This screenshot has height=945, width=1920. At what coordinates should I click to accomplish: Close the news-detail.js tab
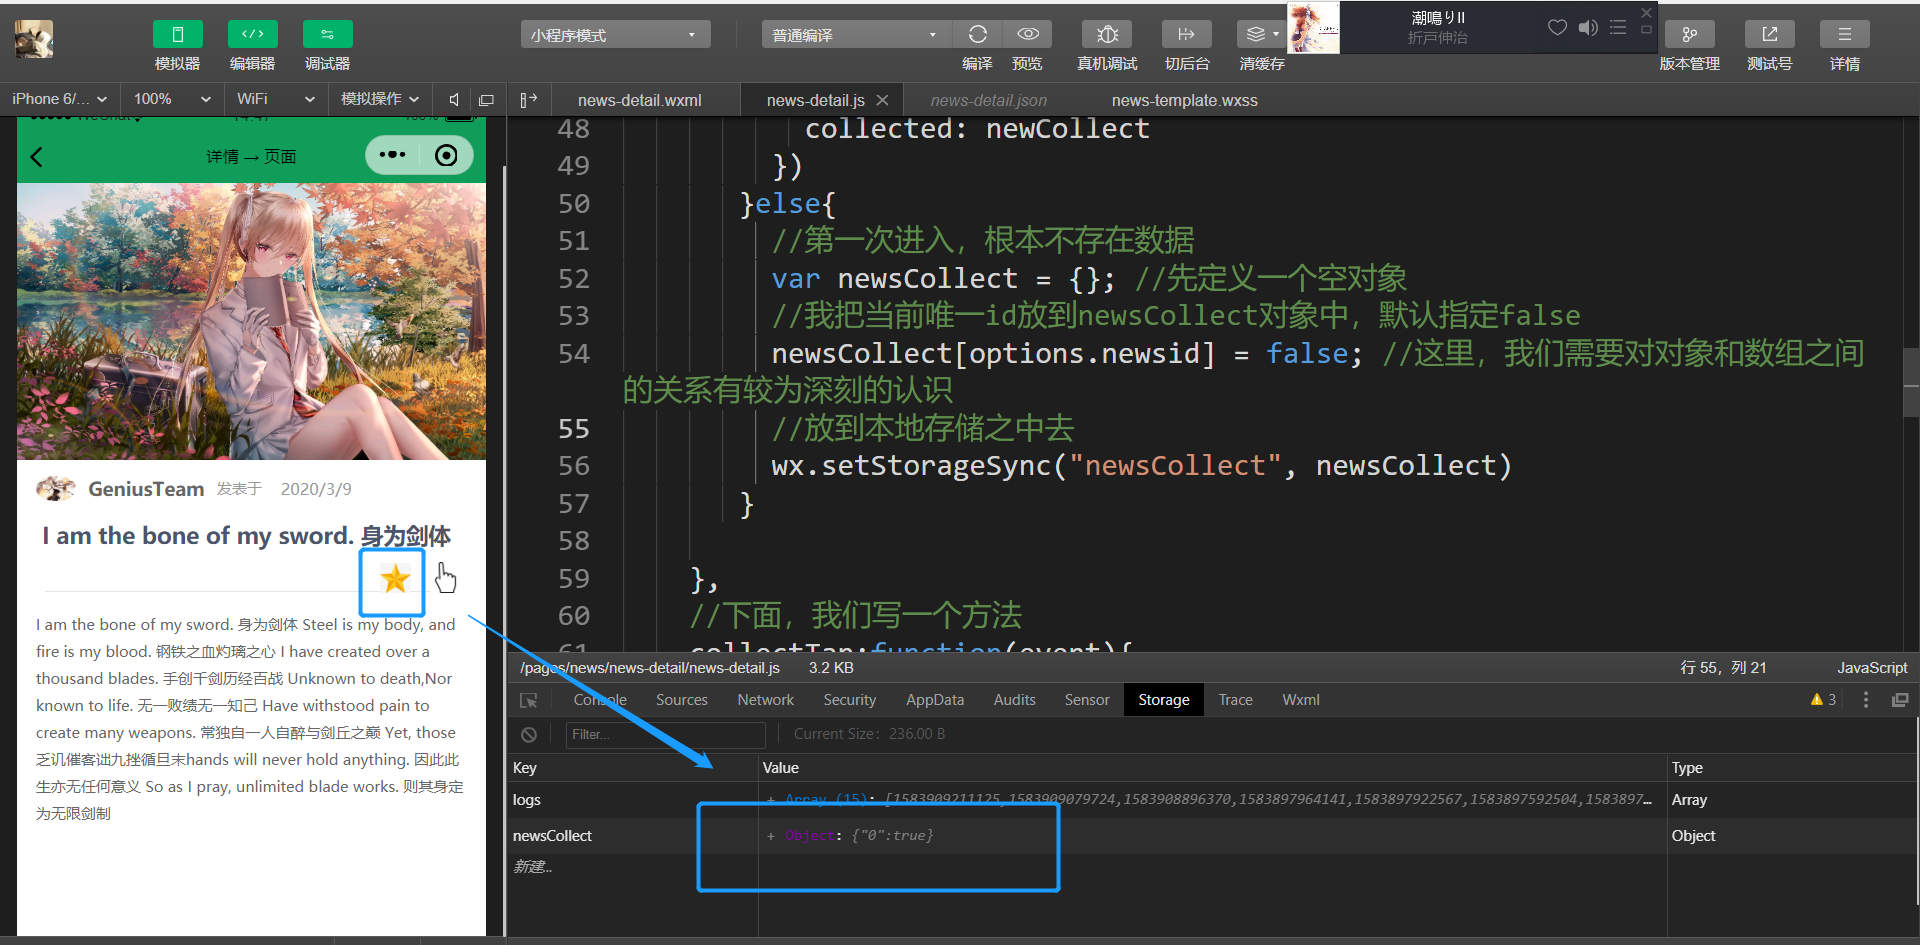point(882,100)
